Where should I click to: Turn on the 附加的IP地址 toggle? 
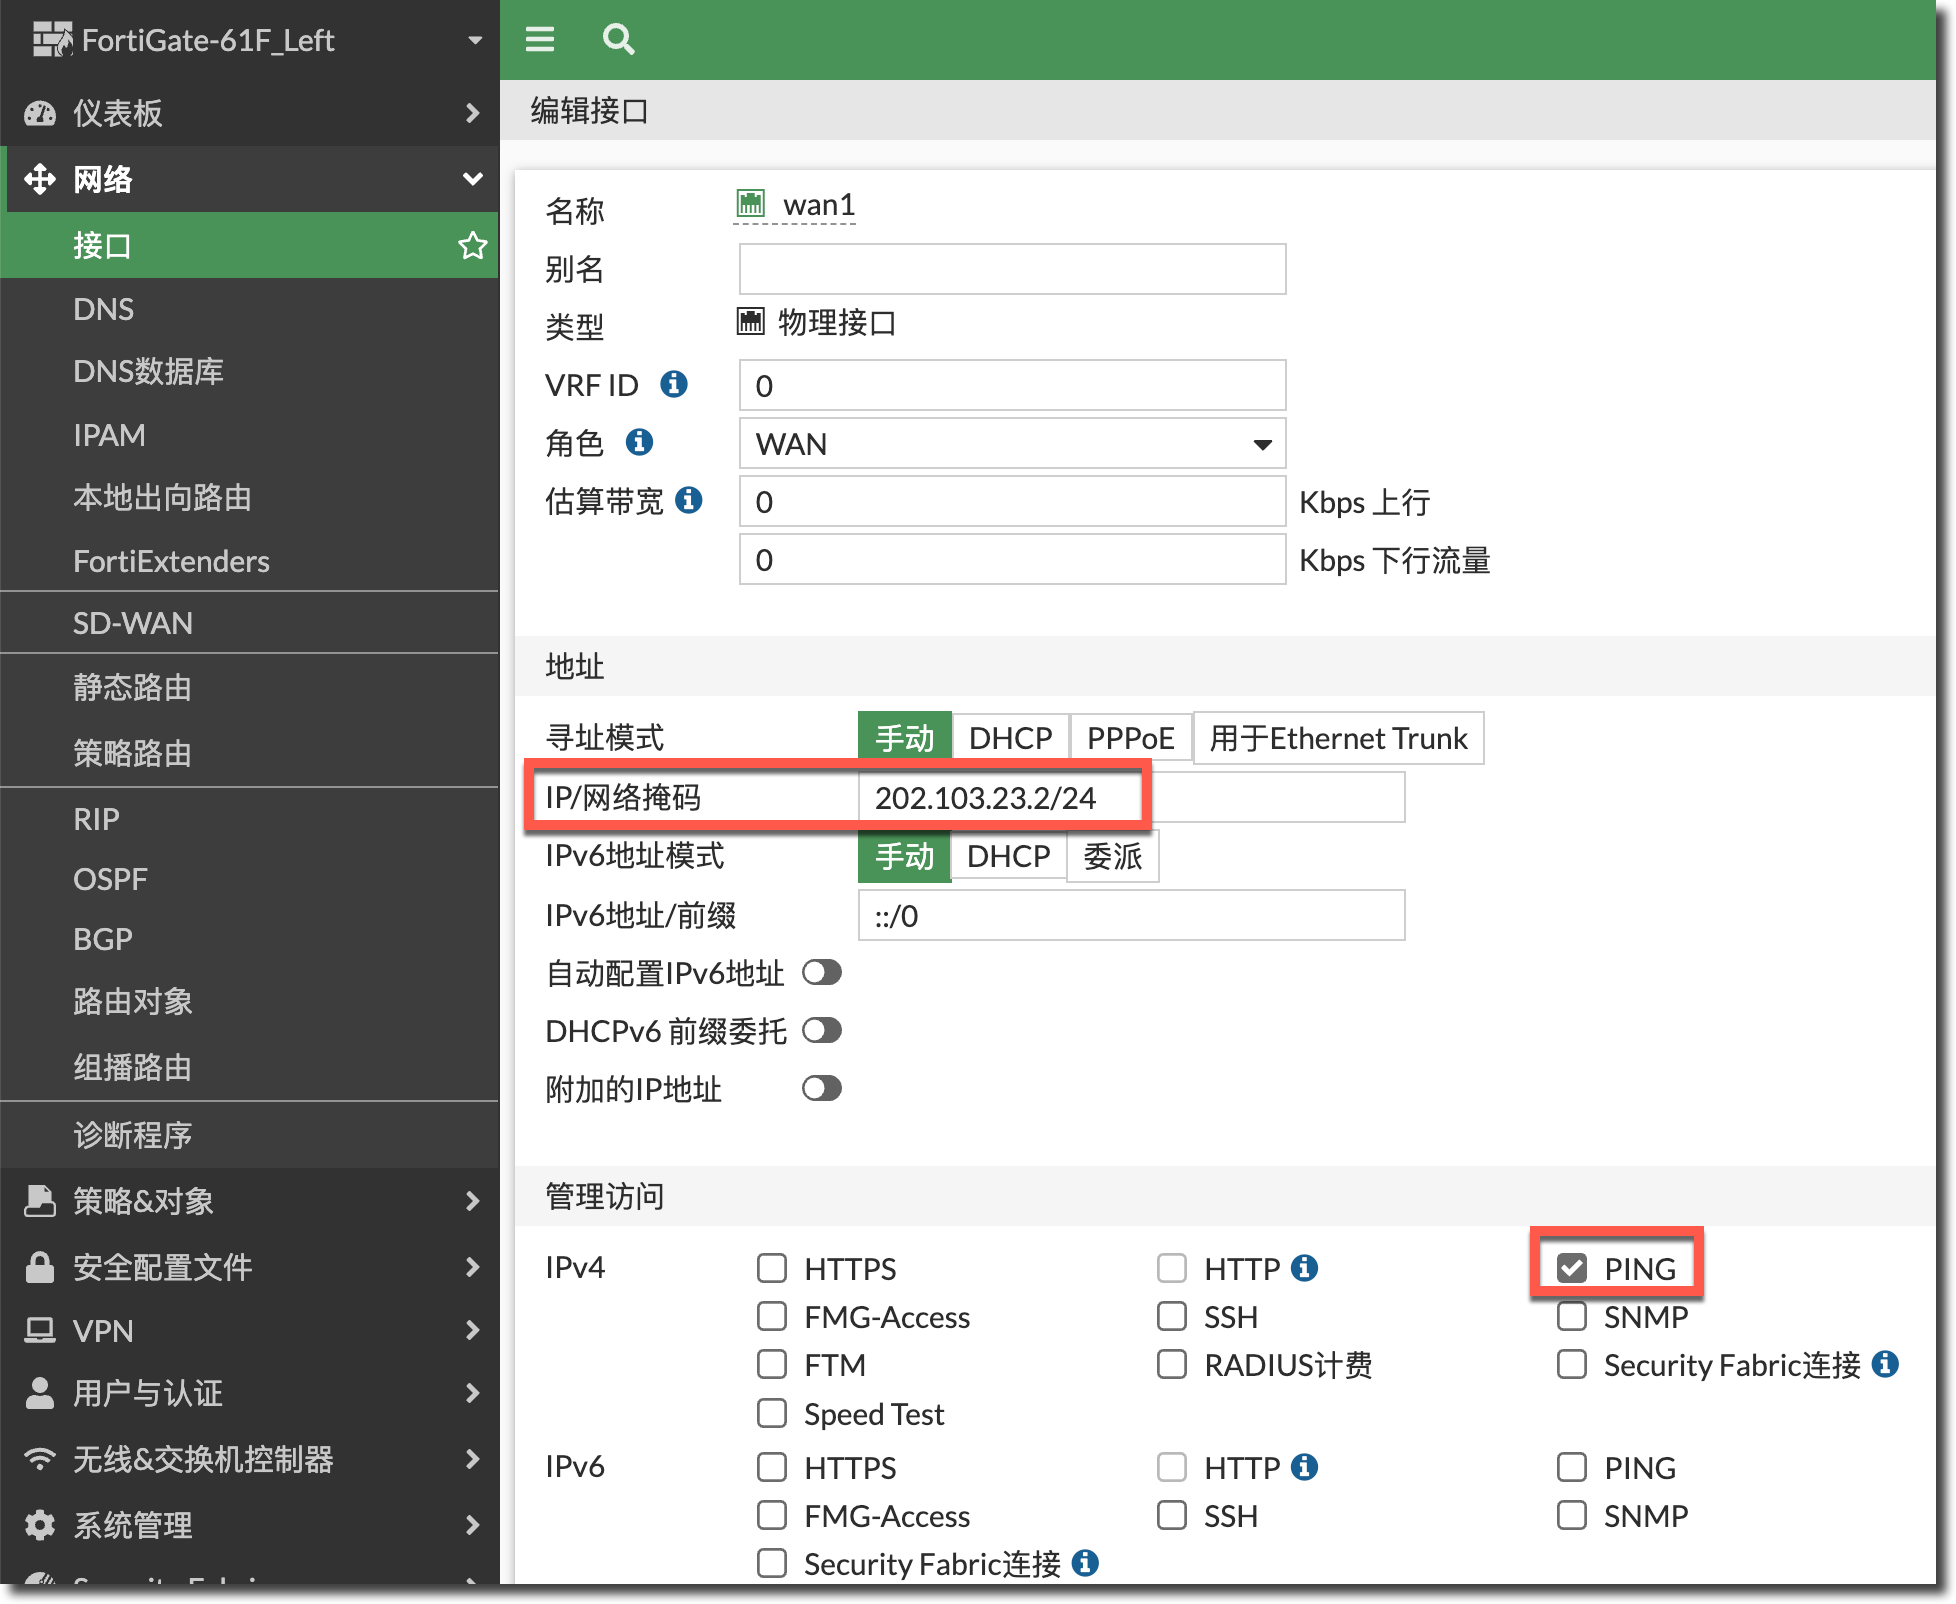pyautogui.click(x=822, y=1088)
